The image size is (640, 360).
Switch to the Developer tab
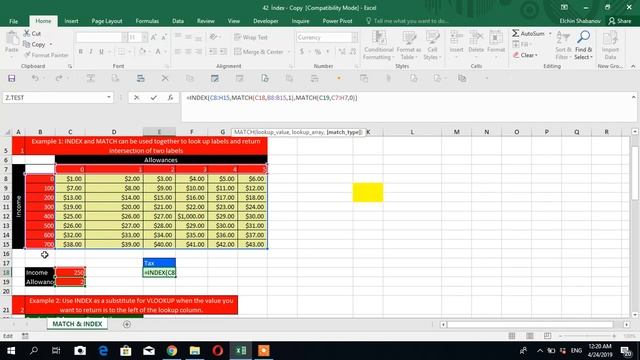point(265,21)
